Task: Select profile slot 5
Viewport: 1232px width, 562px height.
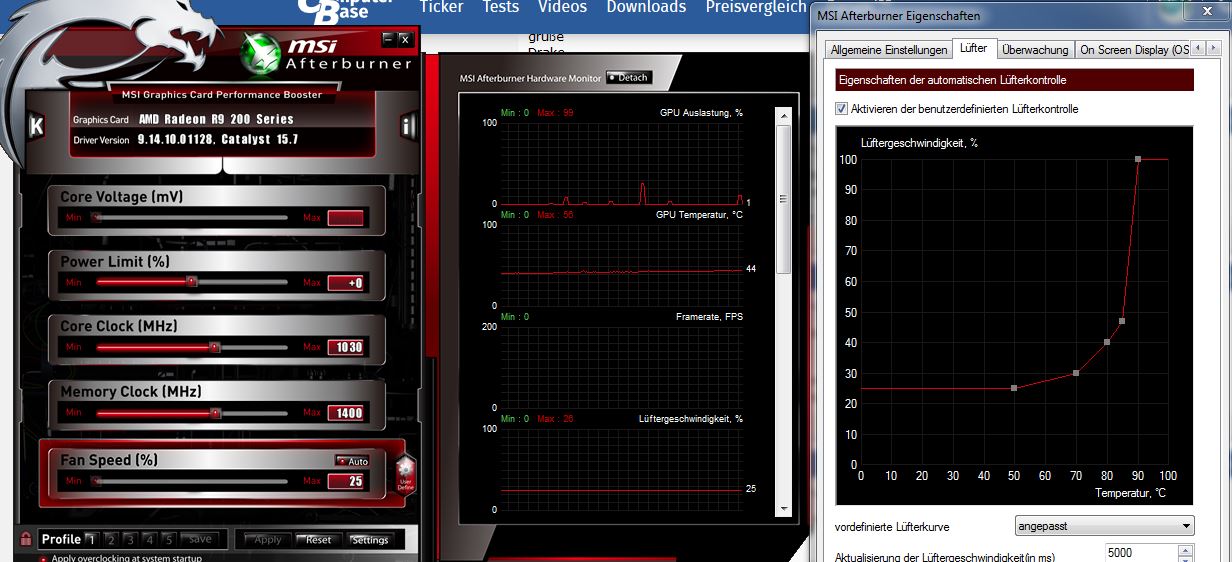Action: [x=168, y=539]
